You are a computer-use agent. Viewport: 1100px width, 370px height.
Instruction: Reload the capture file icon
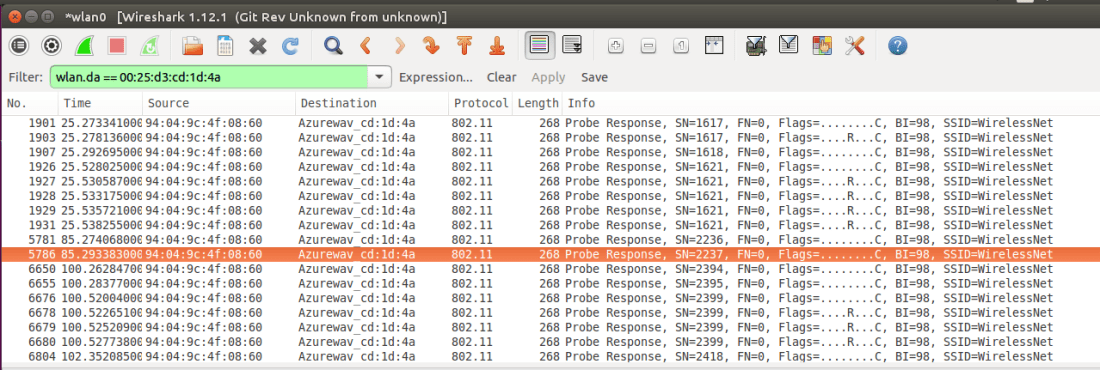pyautogui.click(x=290, y=46)
